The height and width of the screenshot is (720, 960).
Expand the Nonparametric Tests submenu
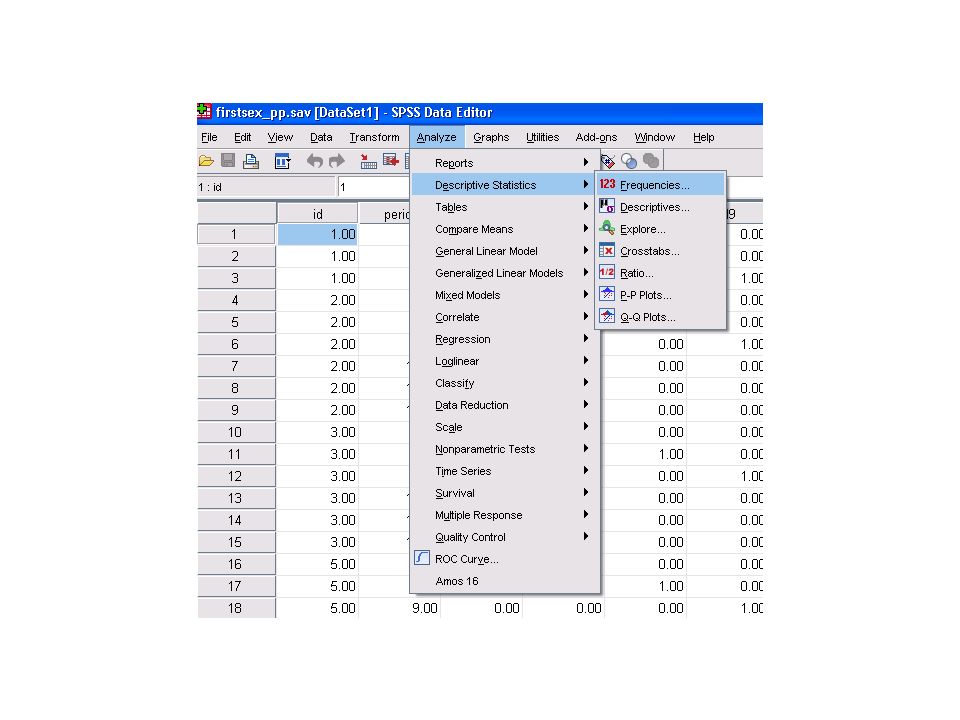[504, 449]
